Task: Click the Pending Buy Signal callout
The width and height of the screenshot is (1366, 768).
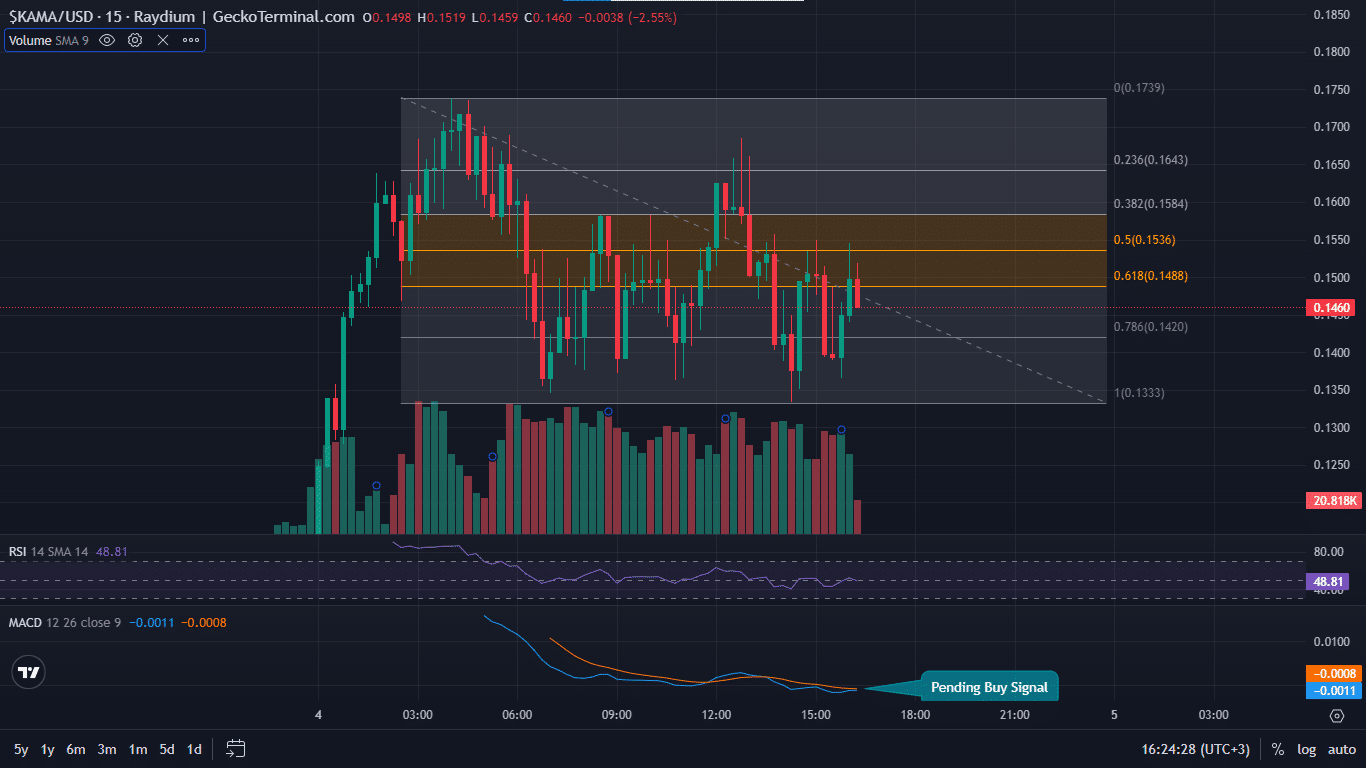Action: coord(989,687)
